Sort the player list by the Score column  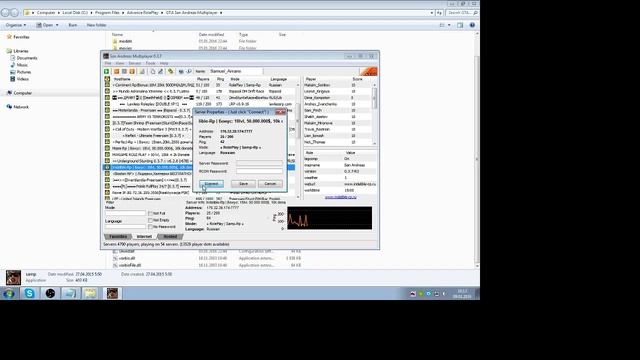[358, 79]
